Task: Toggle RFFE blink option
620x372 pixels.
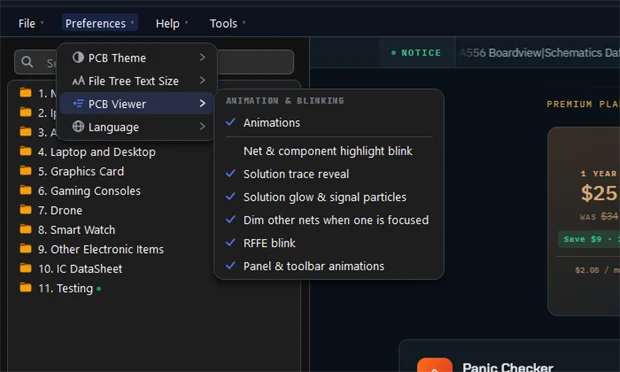Action: [x=329, y=243]
